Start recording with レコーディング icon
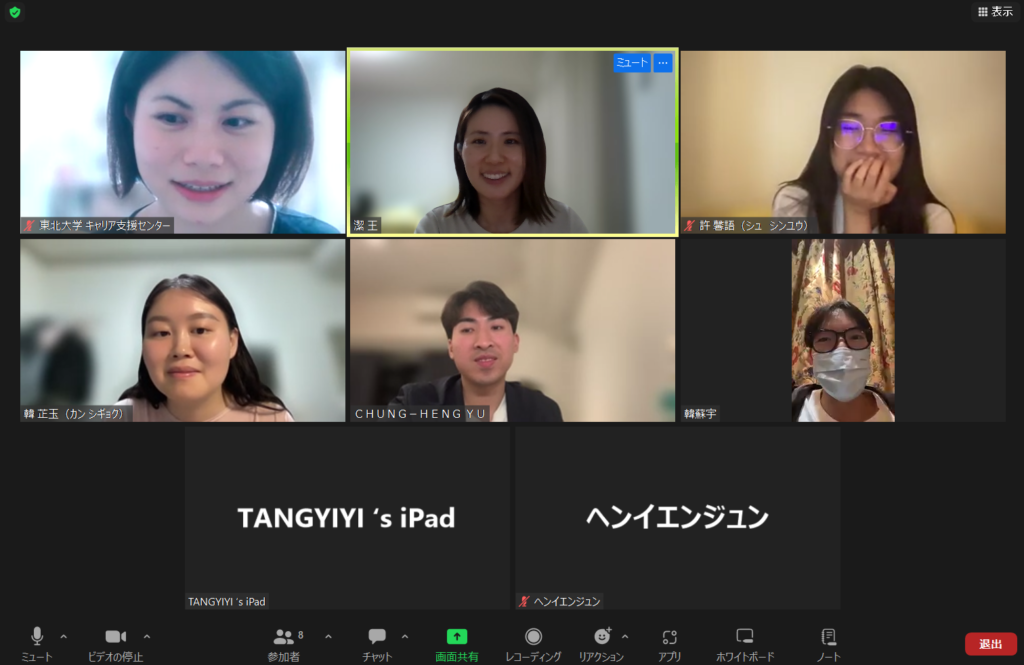 (x=533, y=643)
